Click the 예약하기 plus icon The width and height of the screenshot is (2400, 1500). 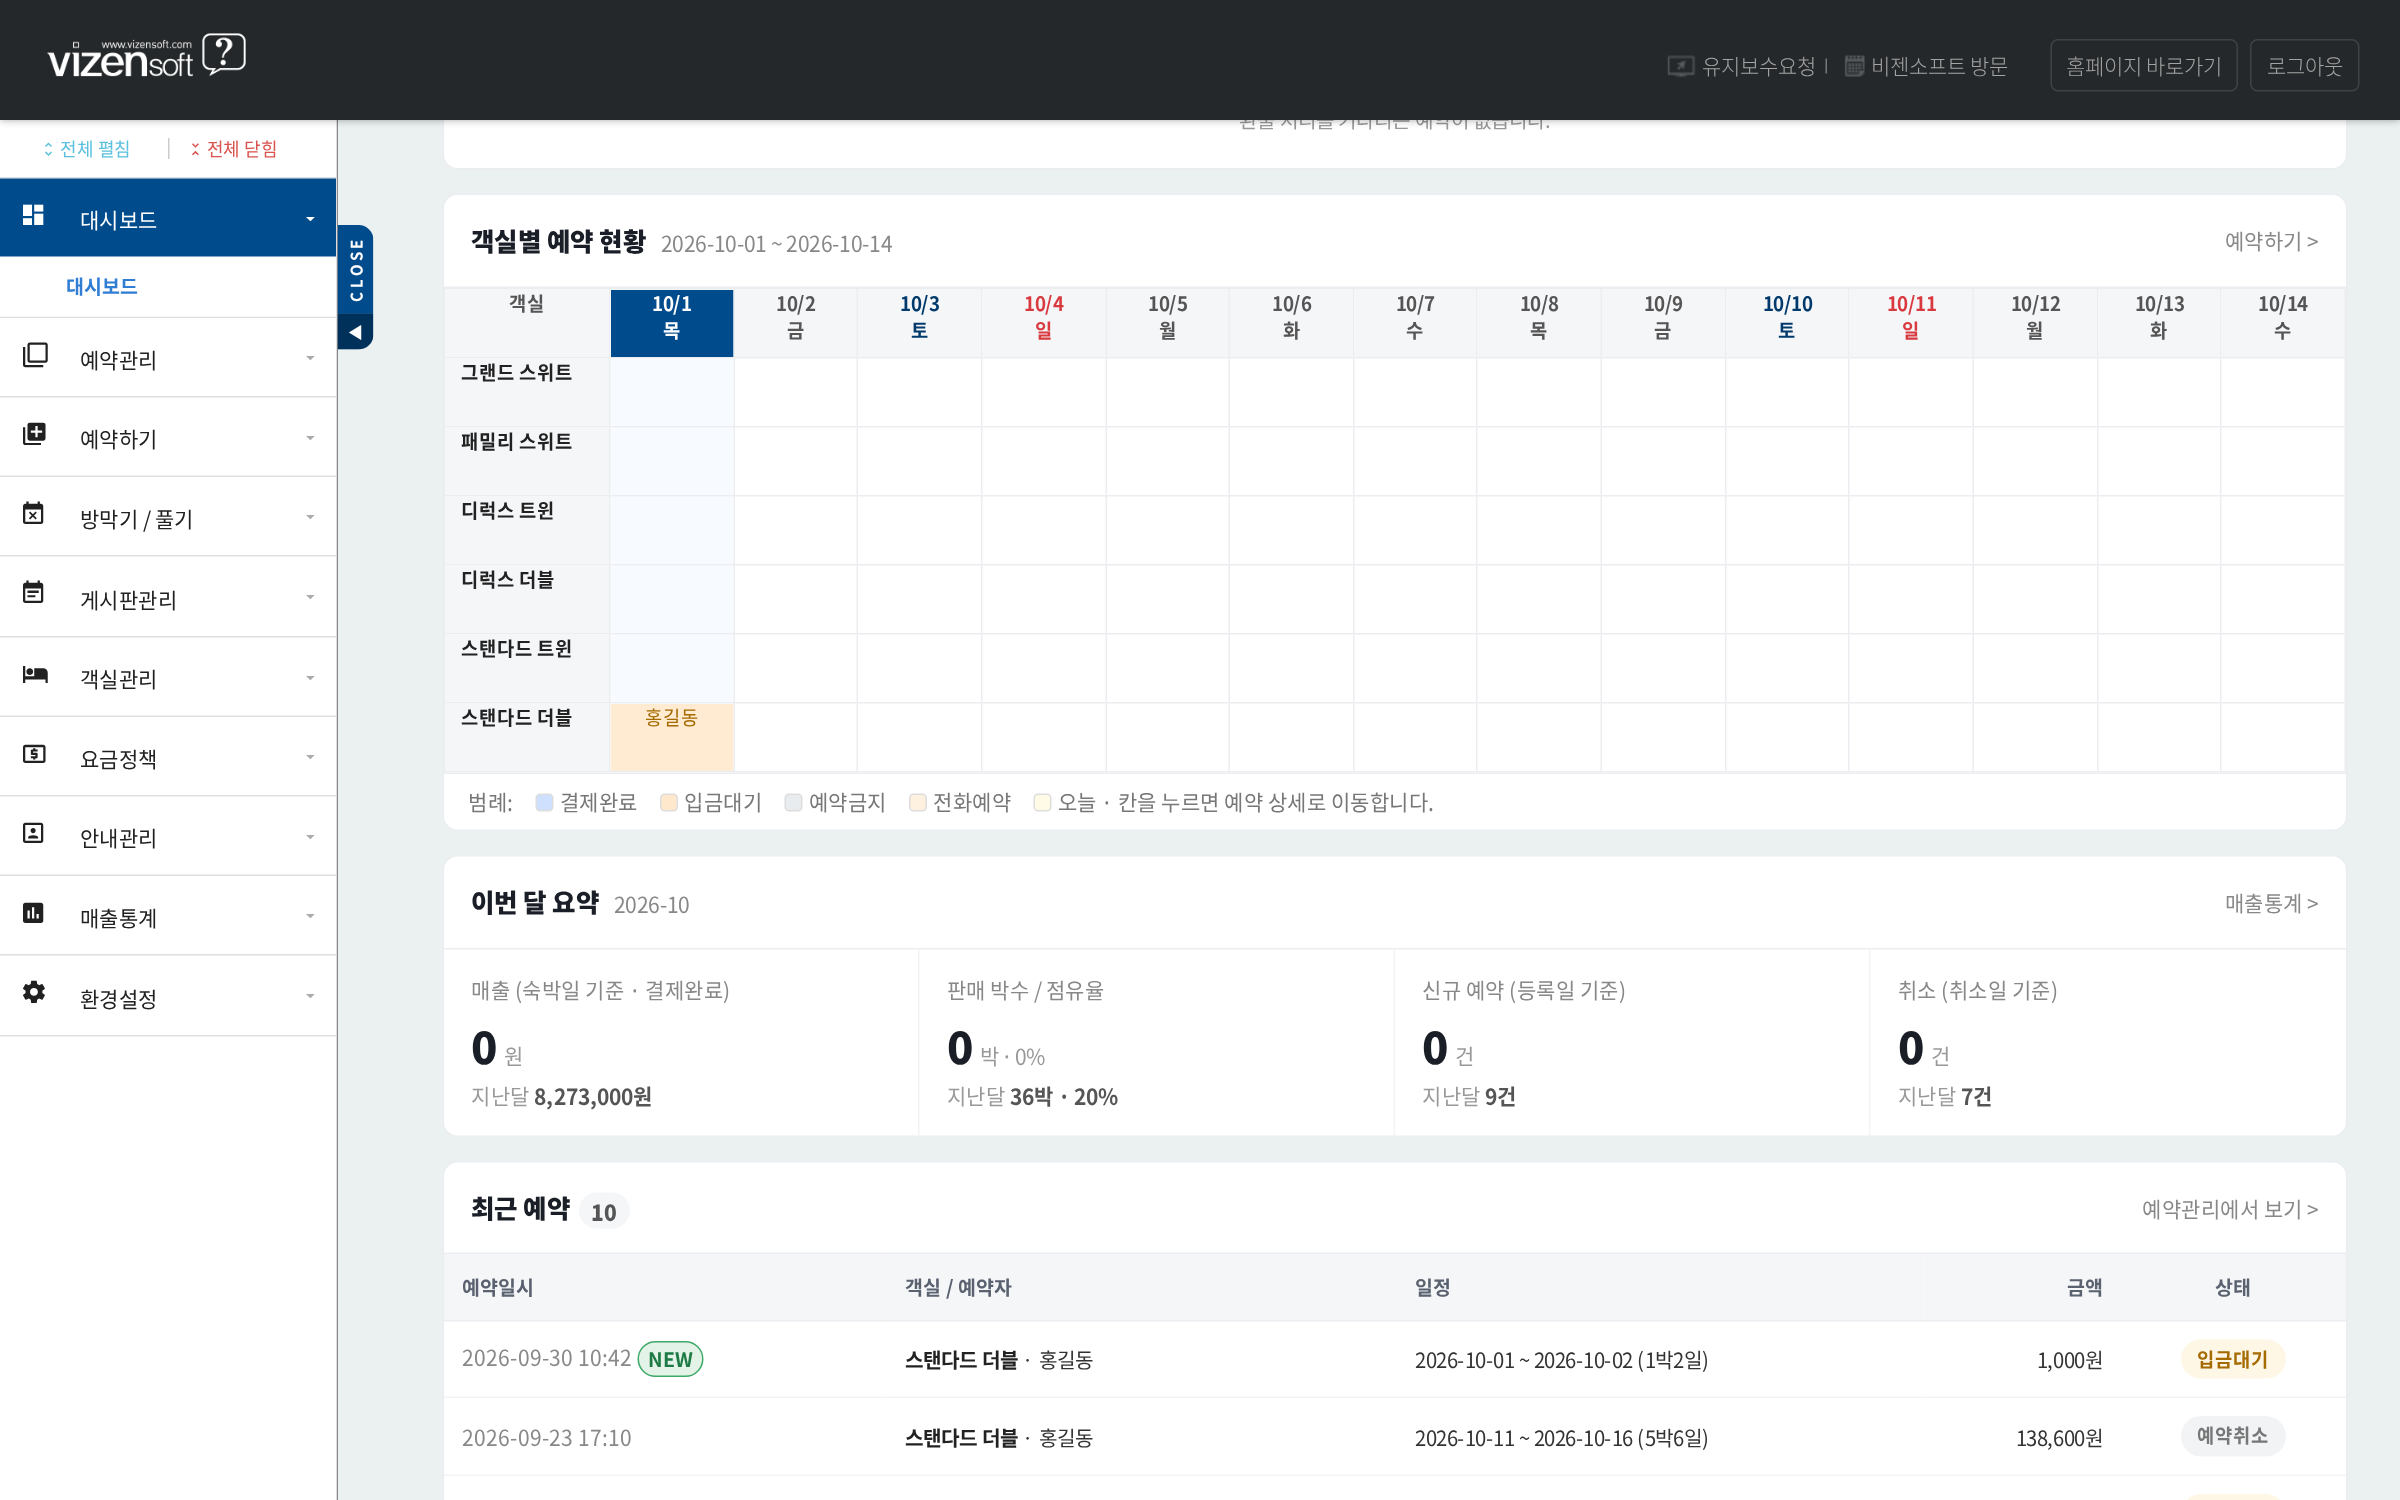(34, 434)
